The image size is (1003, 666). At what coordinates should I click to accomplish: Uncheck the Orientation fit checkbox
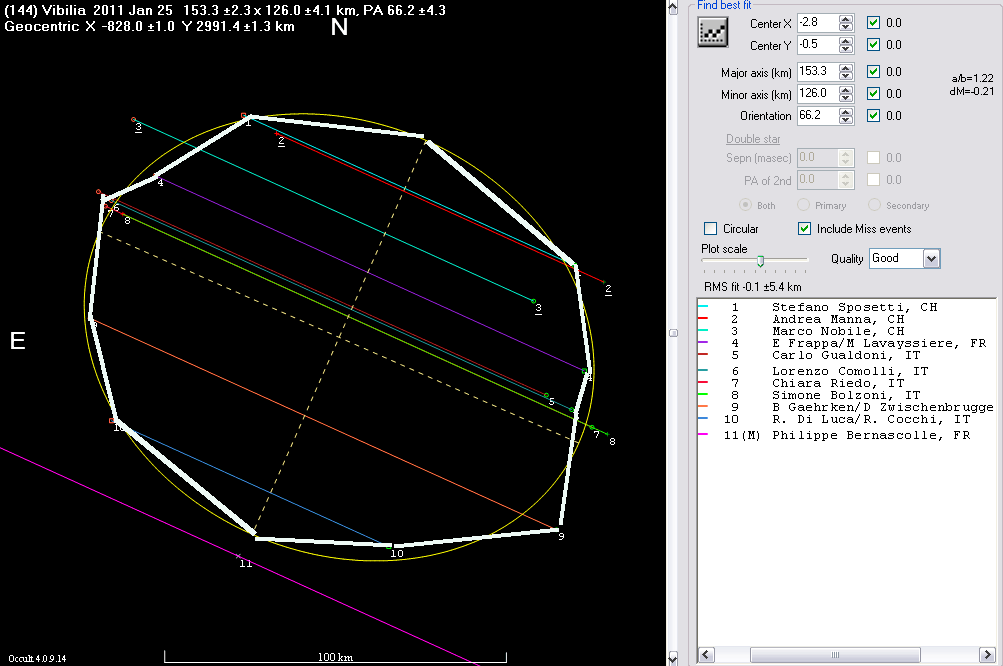(874, 116)
